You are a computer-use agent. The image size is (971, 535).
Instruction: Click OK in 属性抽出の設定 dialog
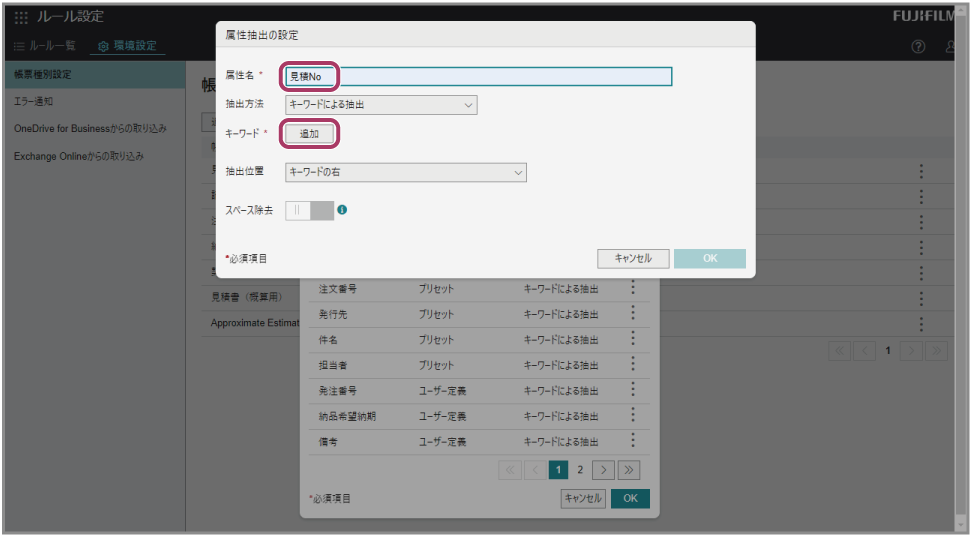(710, 258)
